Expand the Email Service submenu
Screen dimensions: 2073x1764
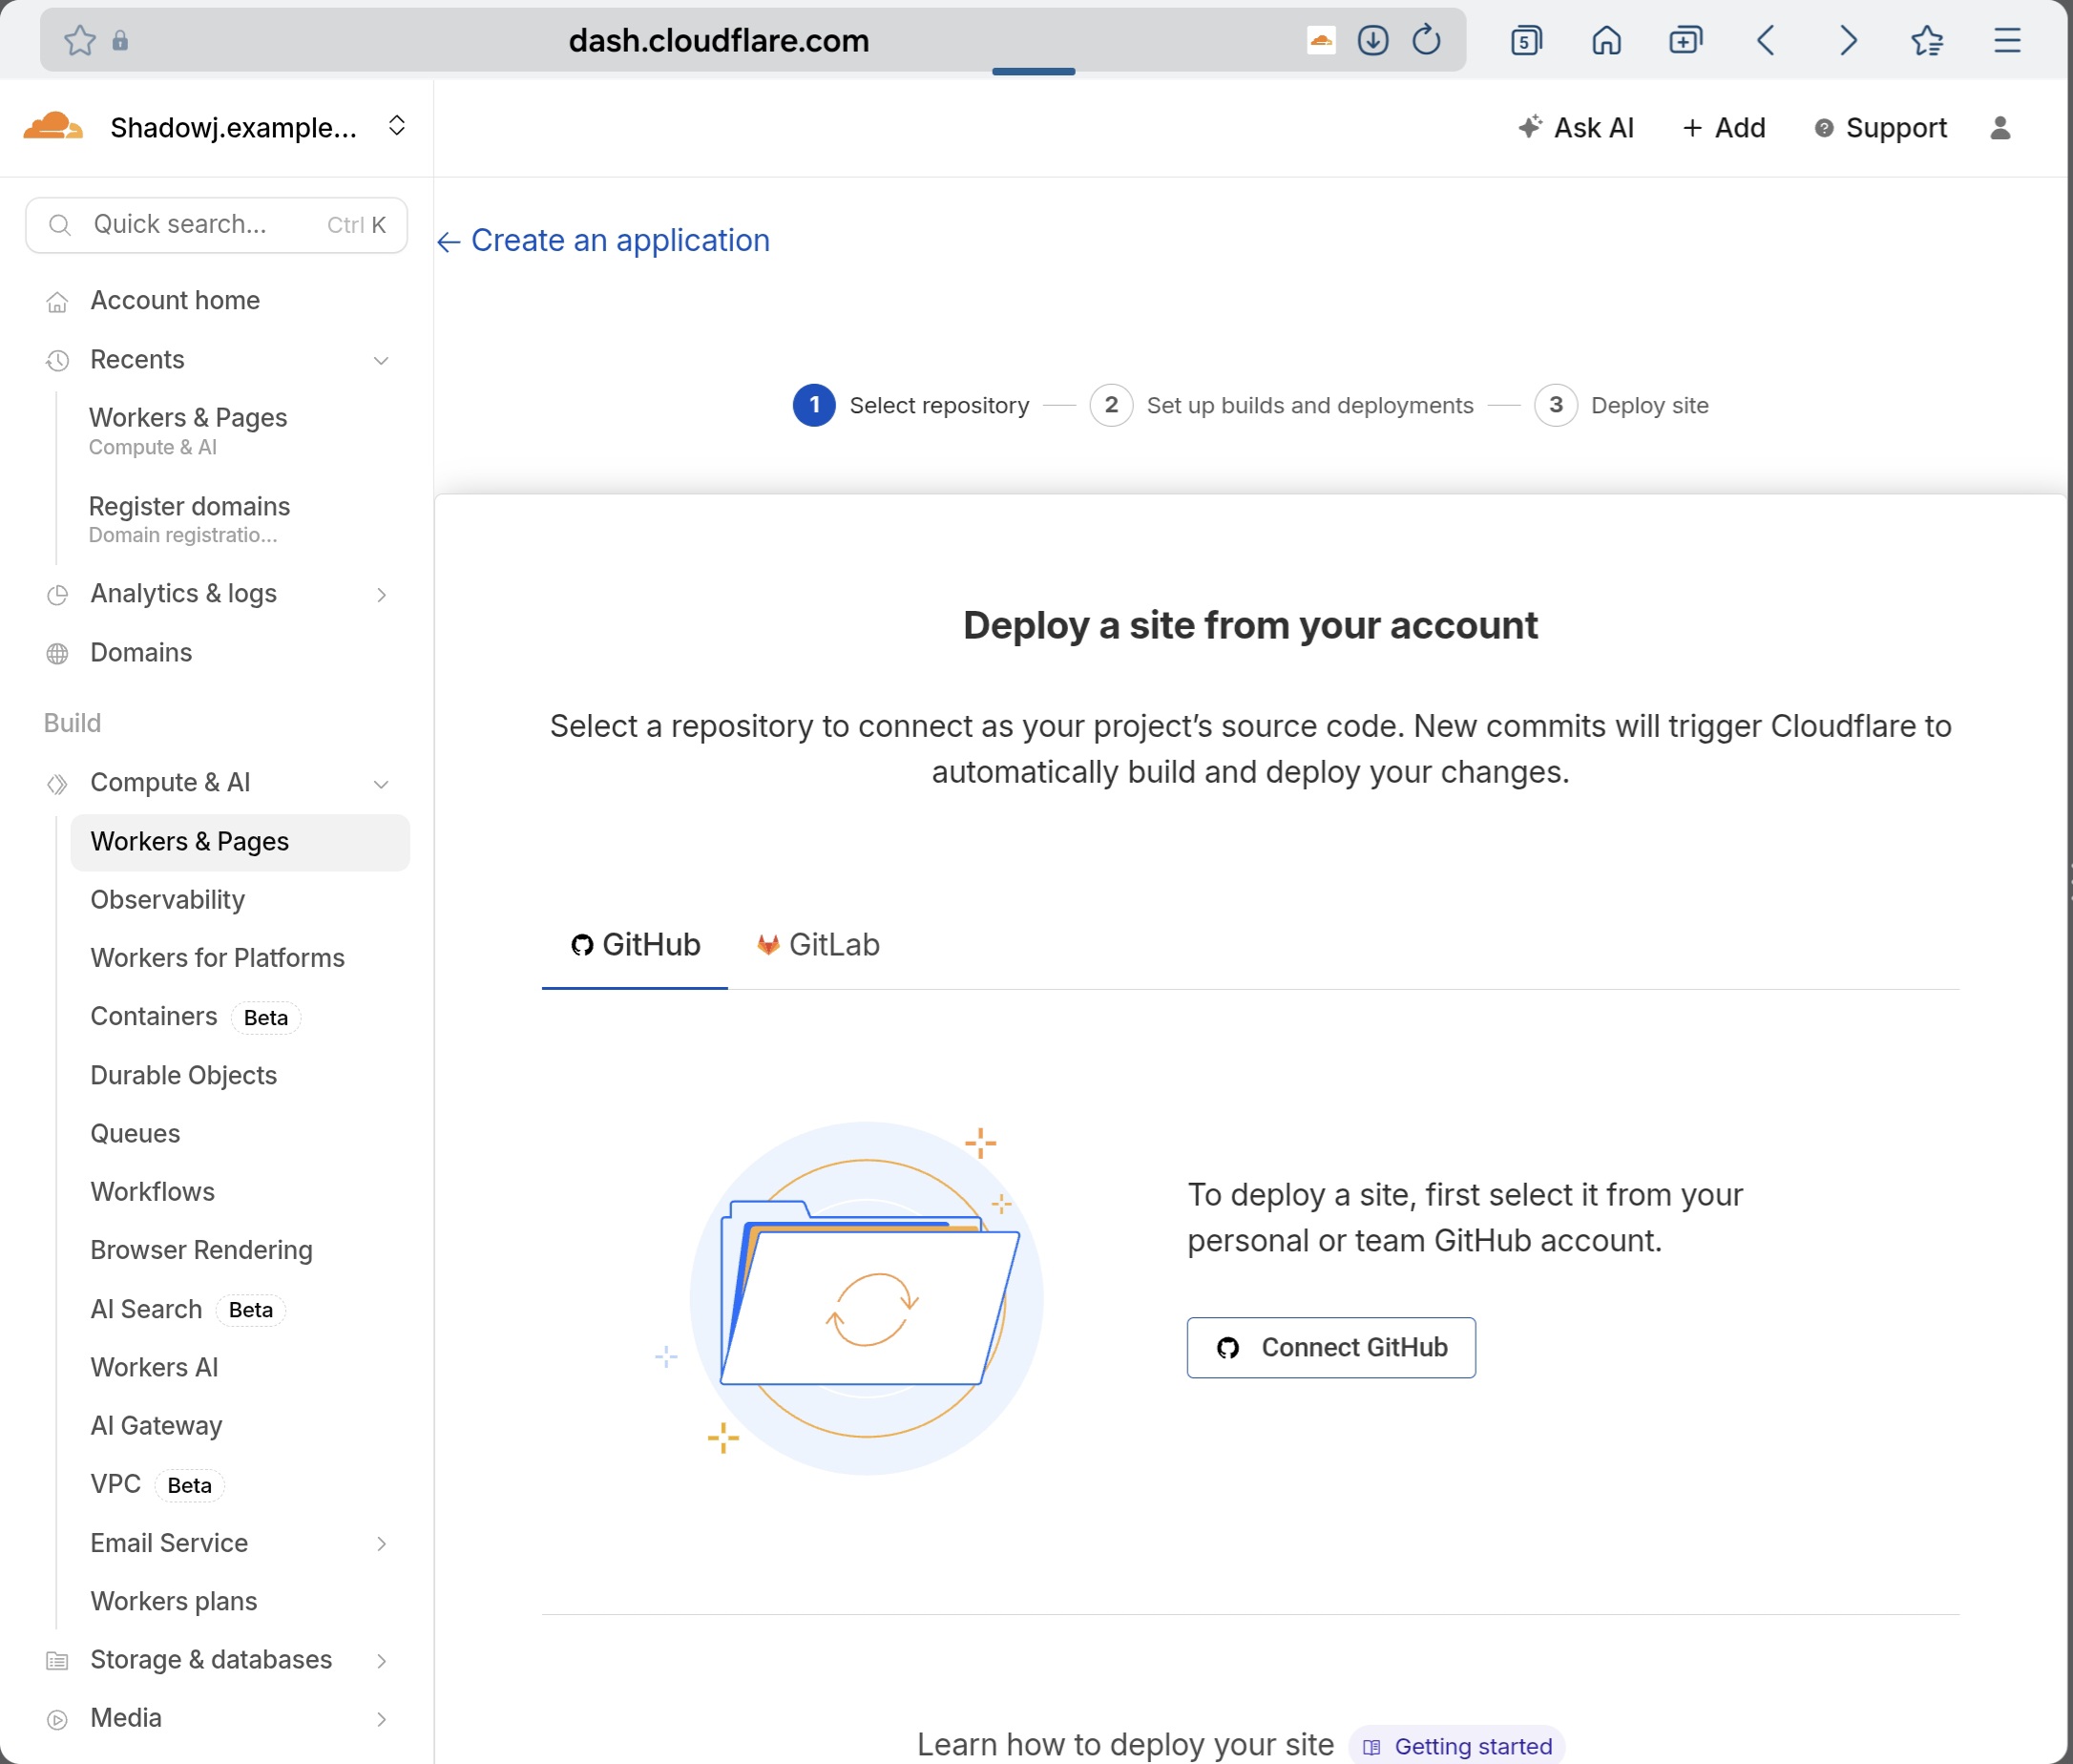click(381, 1544)
